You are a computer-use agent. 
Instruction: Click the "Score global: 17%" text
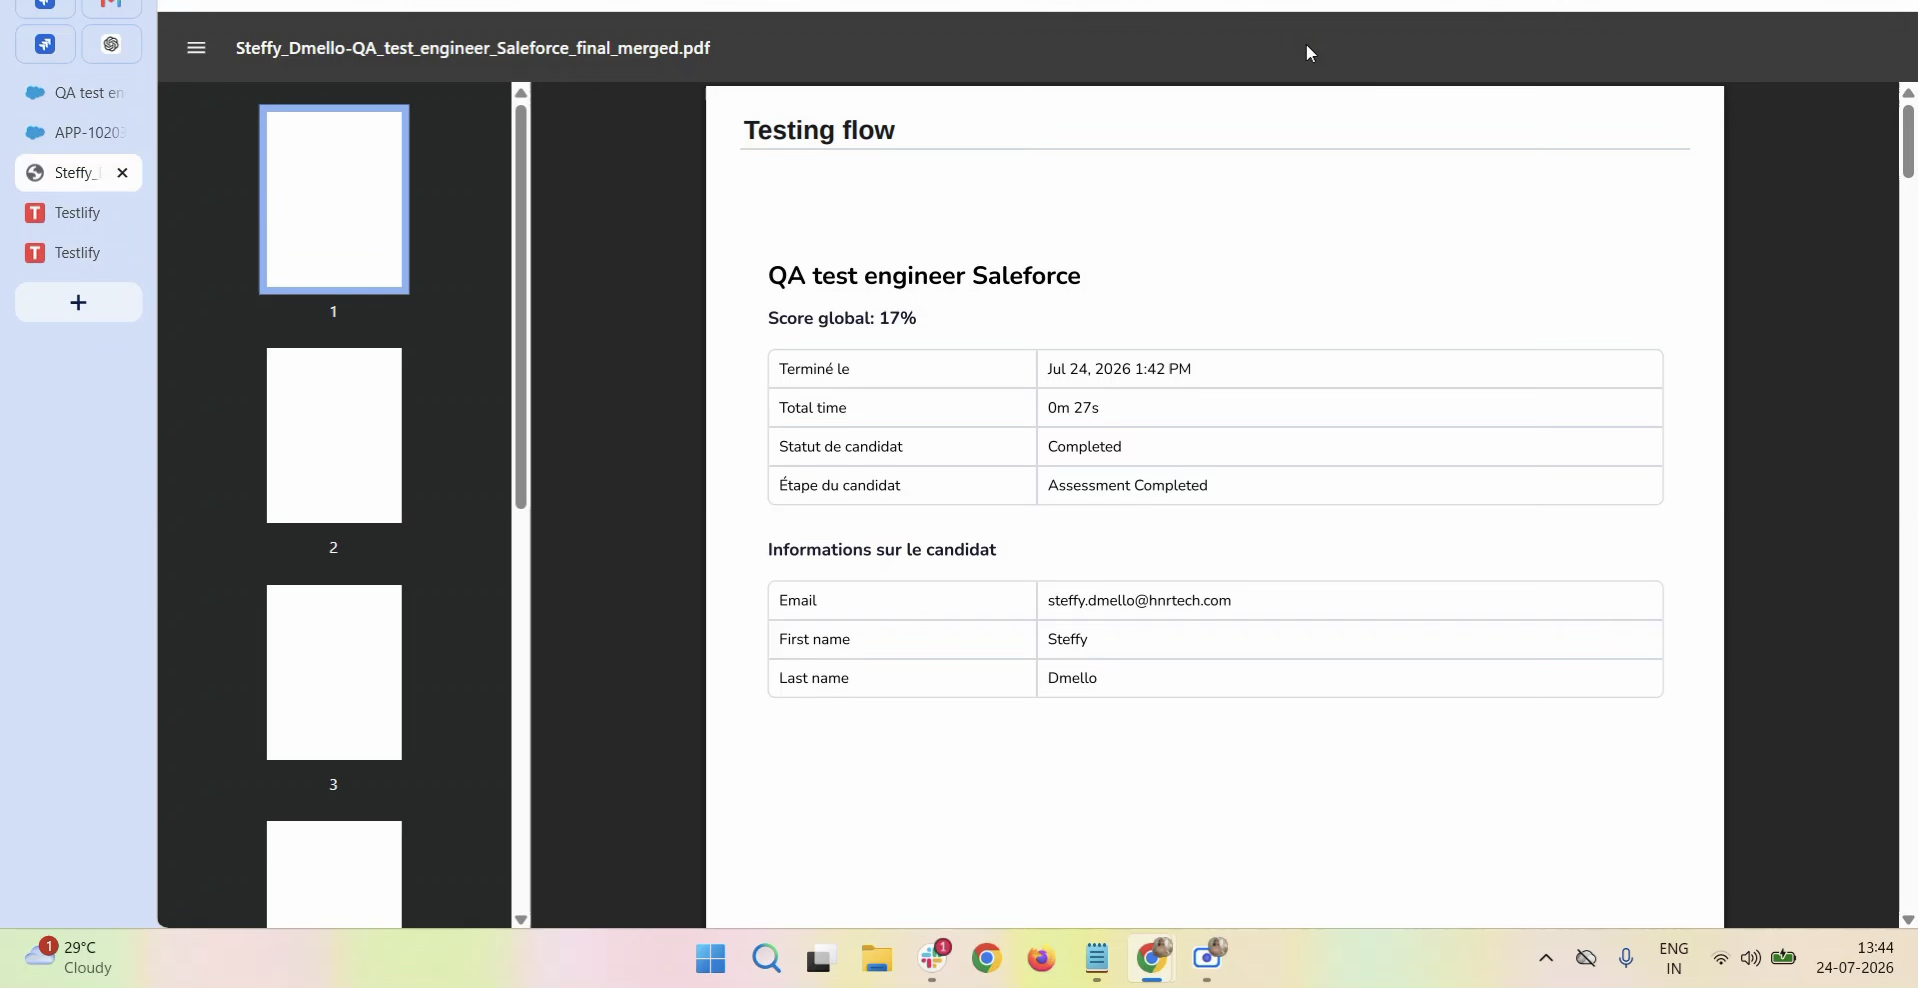click(842, 318)
